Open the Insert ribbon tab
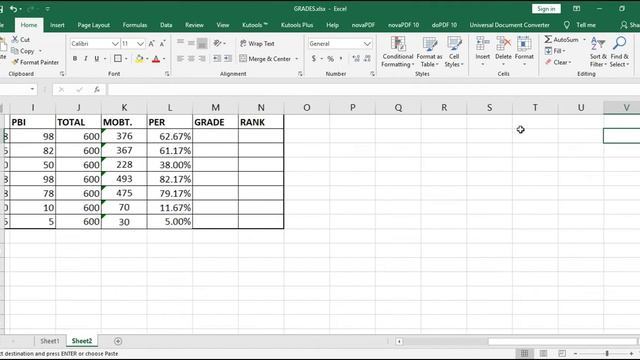Screen dimensions: 640x360 tap(57, 25)
